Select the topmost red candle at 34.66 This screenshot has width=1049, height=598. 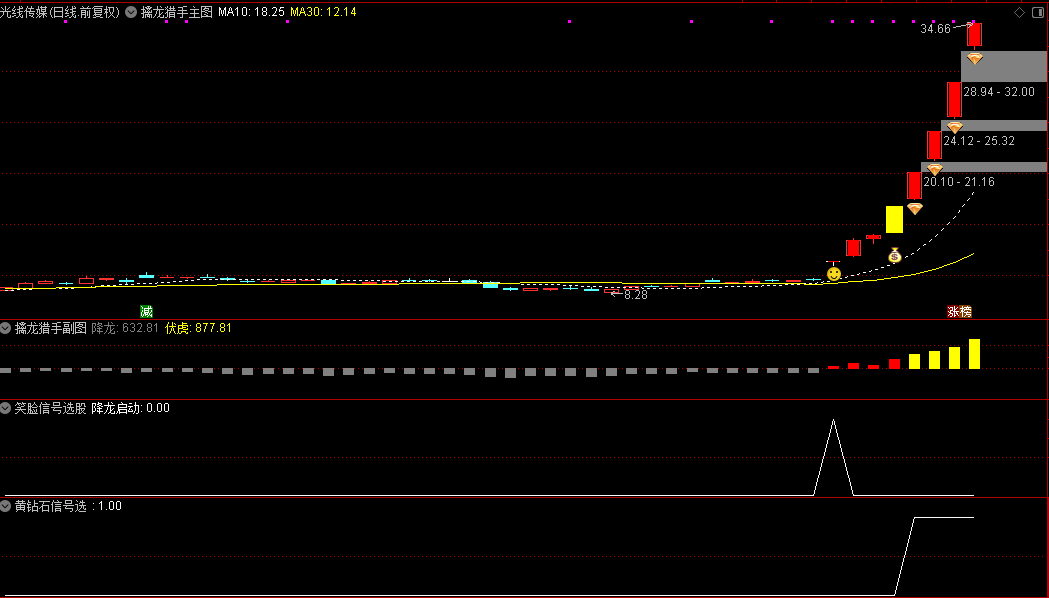tap(975, 34)
